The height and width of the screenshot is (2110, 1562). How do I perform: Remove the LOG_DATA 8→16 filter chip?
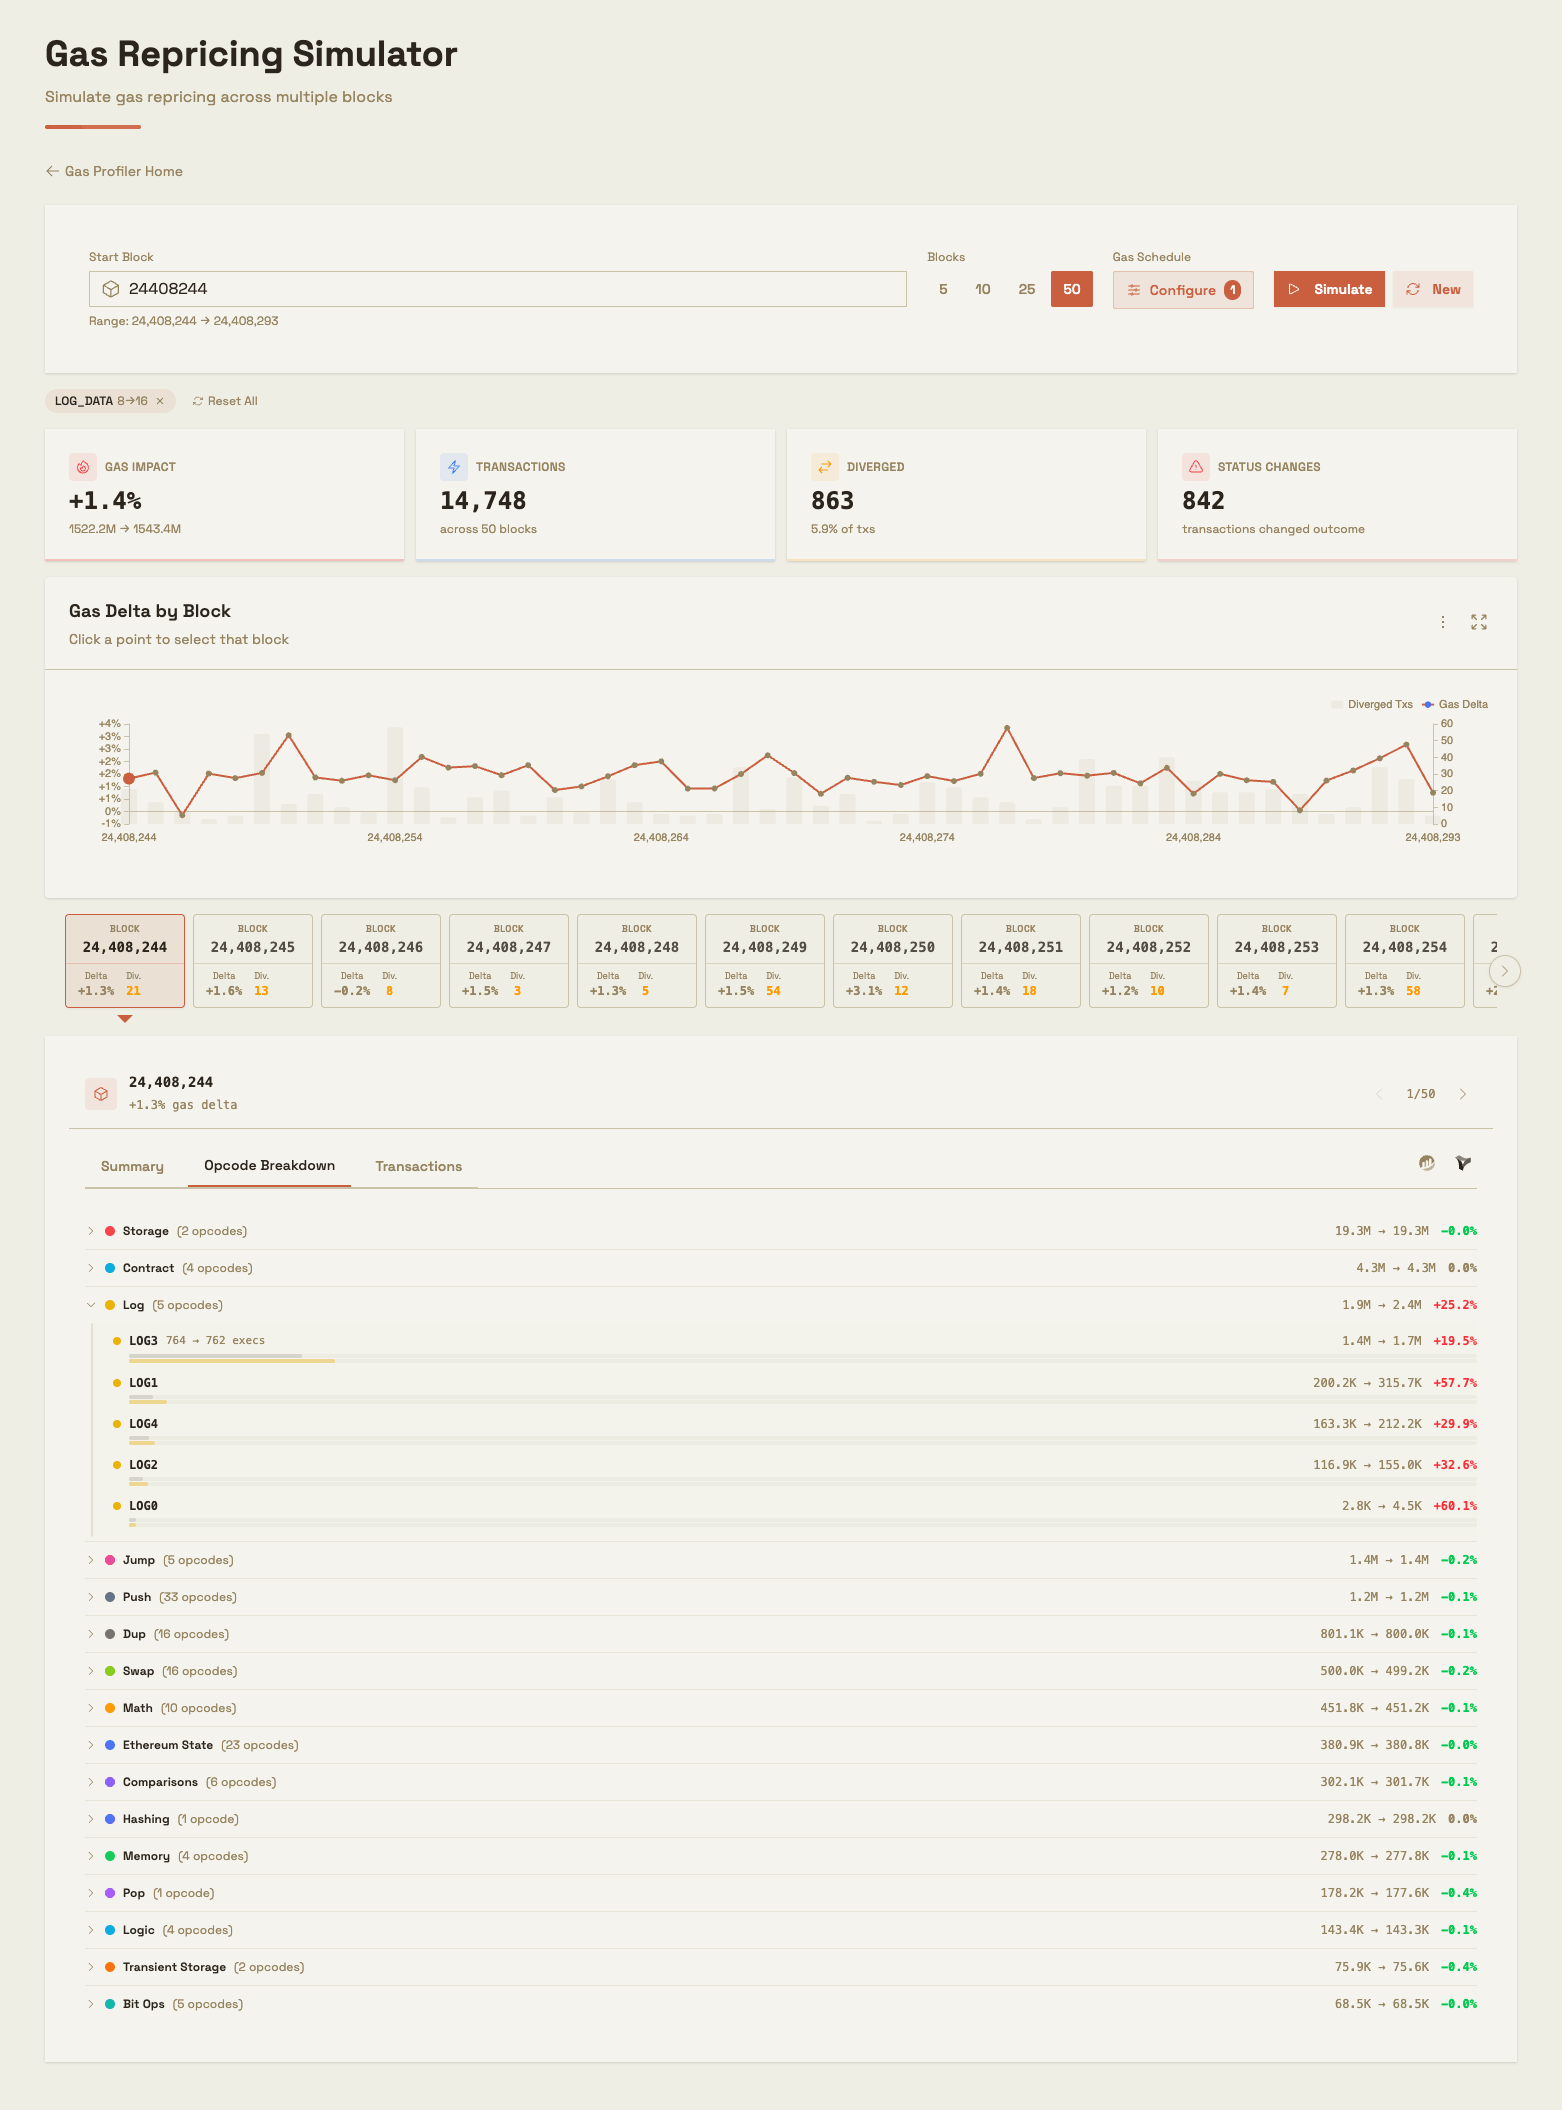click(160, 401)
